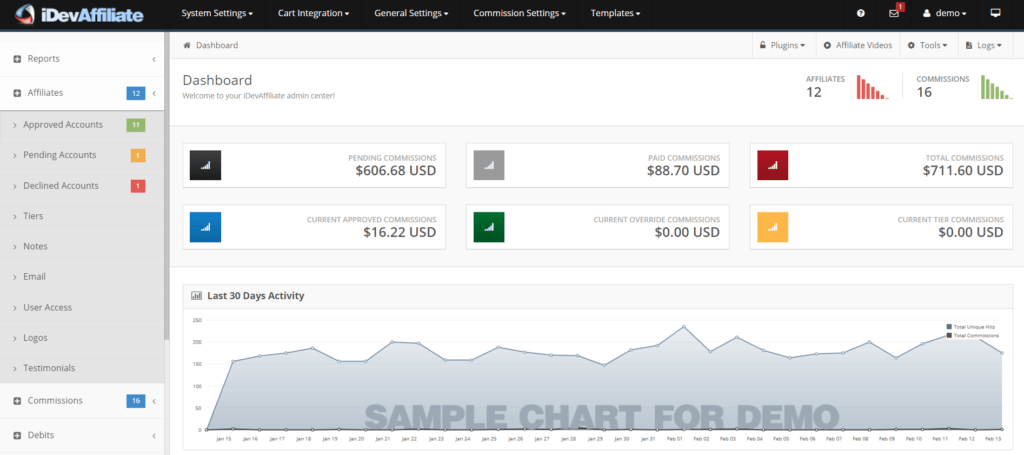Open the mail notifications envelope icon
Viewport: 1024px width, 455px height.
(894, 14)
